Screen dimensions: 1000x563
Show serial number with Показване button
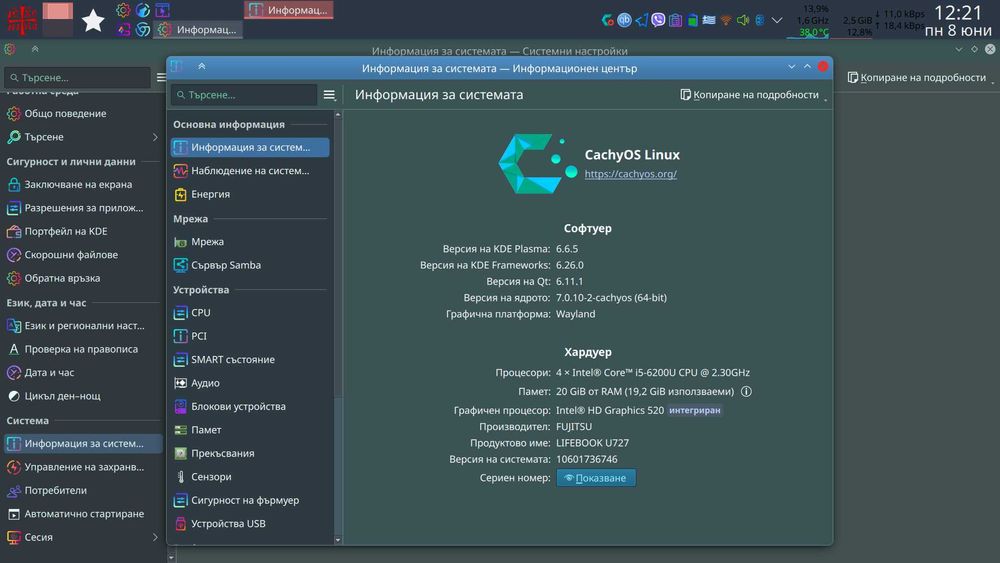(x=596, y=478)
